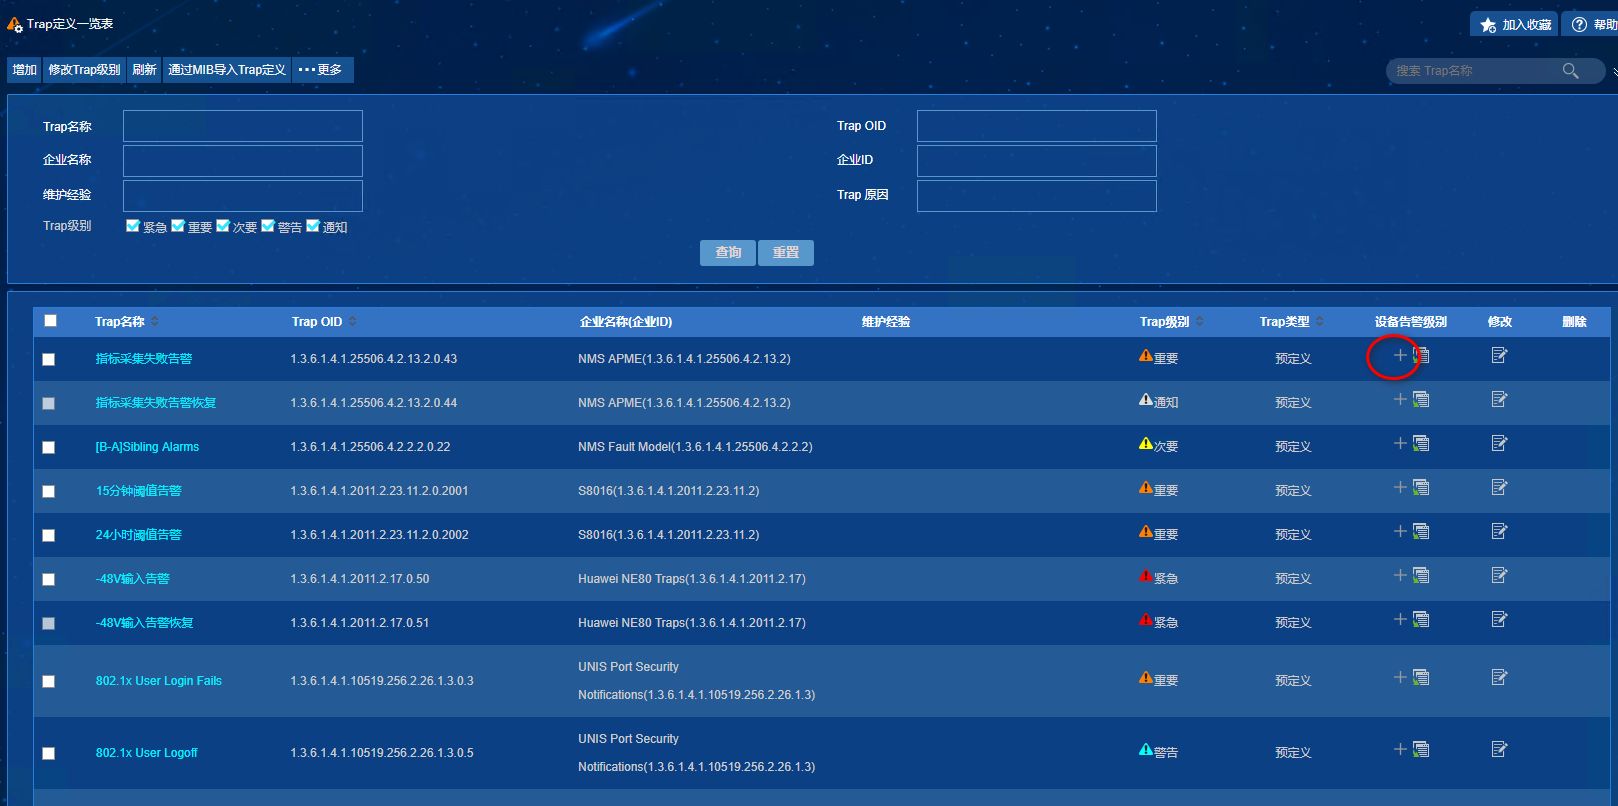Click the Trap OID filter input field
Image resolution: width=1618 pixels, height=806 pixels.
[1037, 126]
